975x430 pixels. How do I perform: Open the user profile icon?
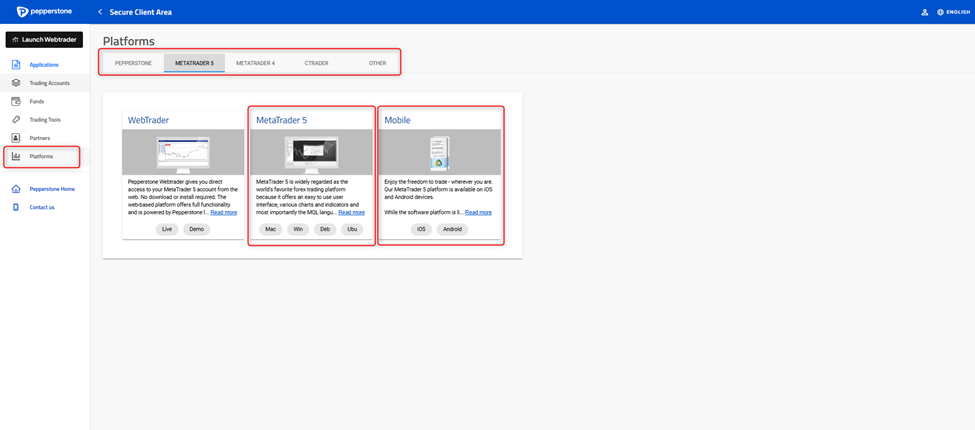925,12
